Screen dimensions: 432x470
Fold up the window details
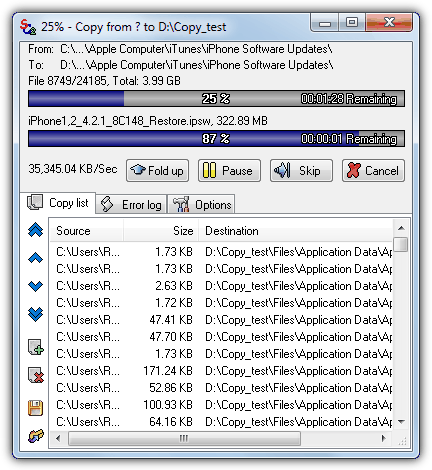pyautogui.click(x=157, y=170)
